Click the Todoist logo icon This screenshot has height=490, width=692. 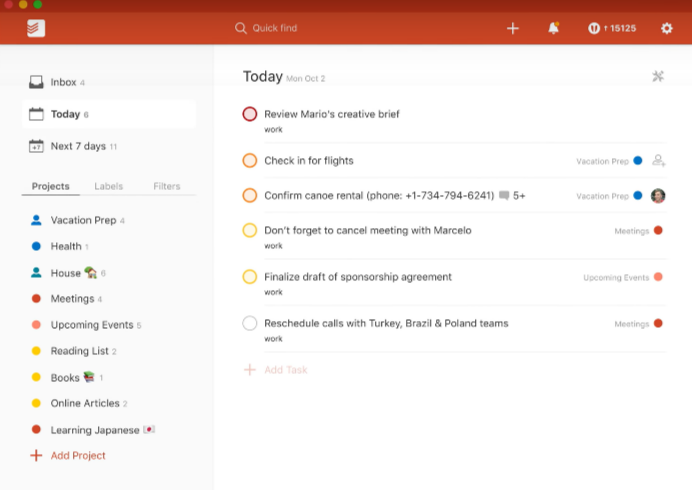click(37, 28)
